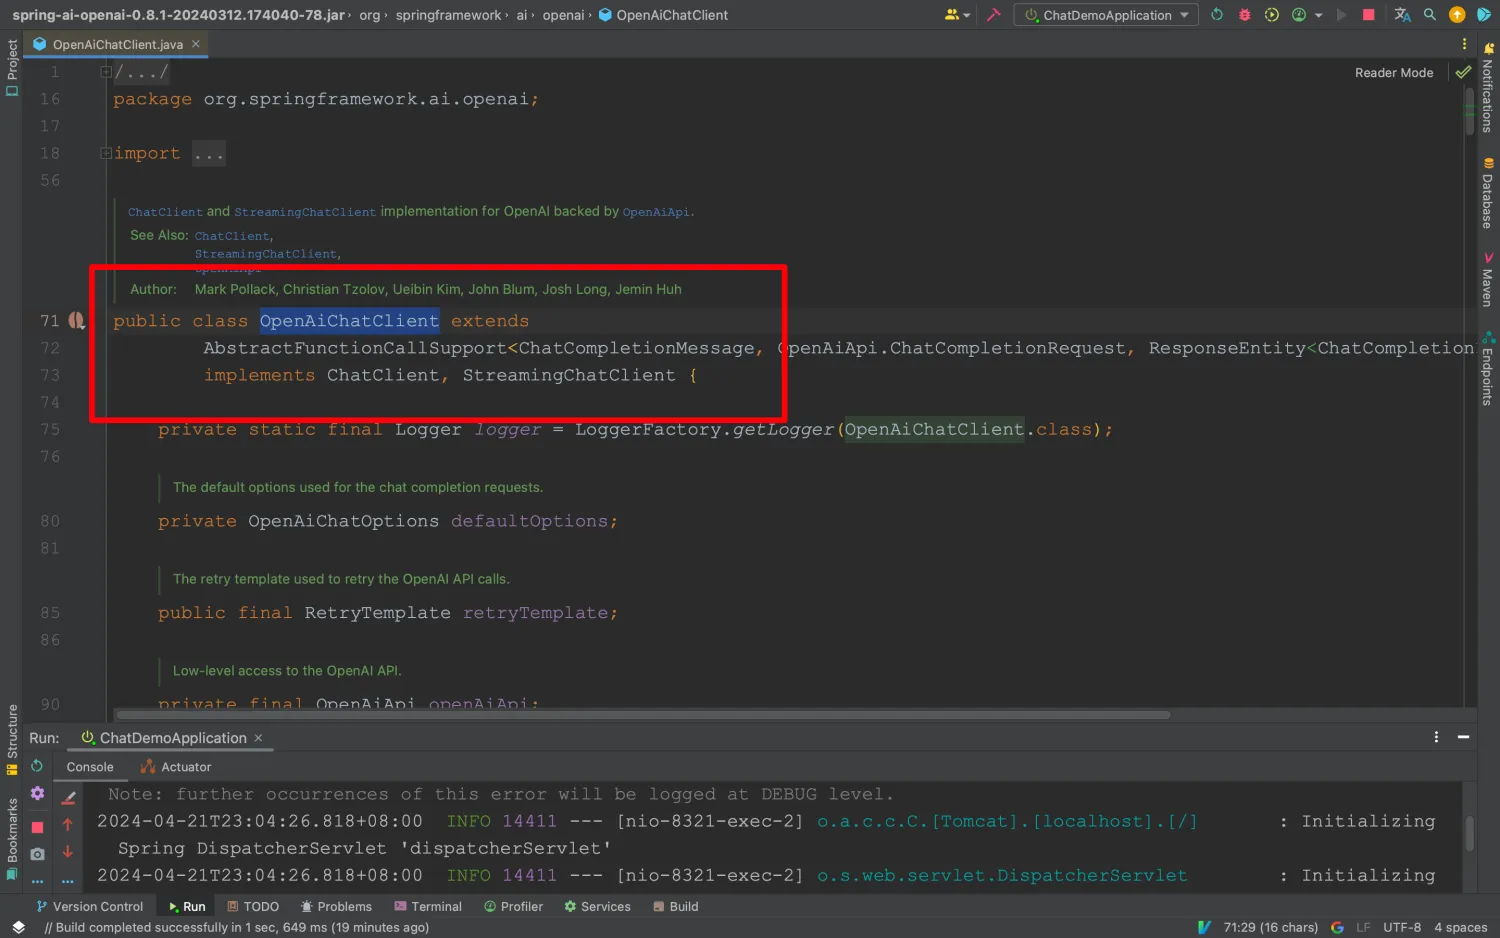The width and height of the screenshot is (1500, 938).
Task: Stop the app with top toolbar red square
Action: 1369,15
